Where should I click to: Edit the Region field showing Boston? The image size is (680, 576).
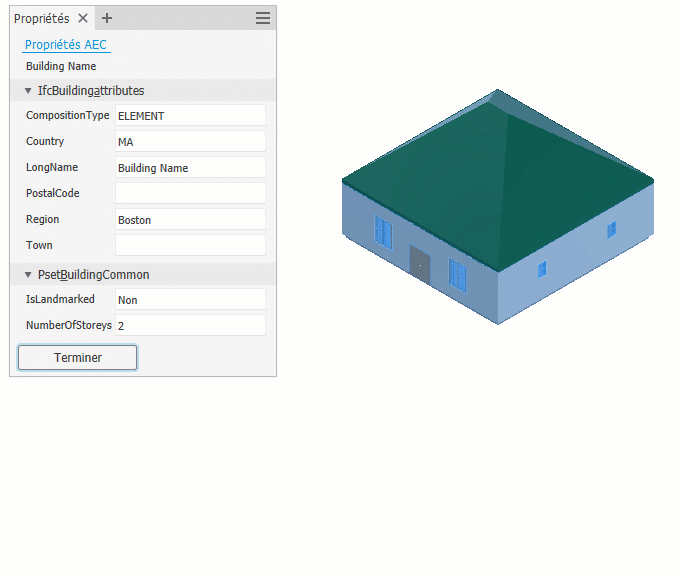pos(190,219)
